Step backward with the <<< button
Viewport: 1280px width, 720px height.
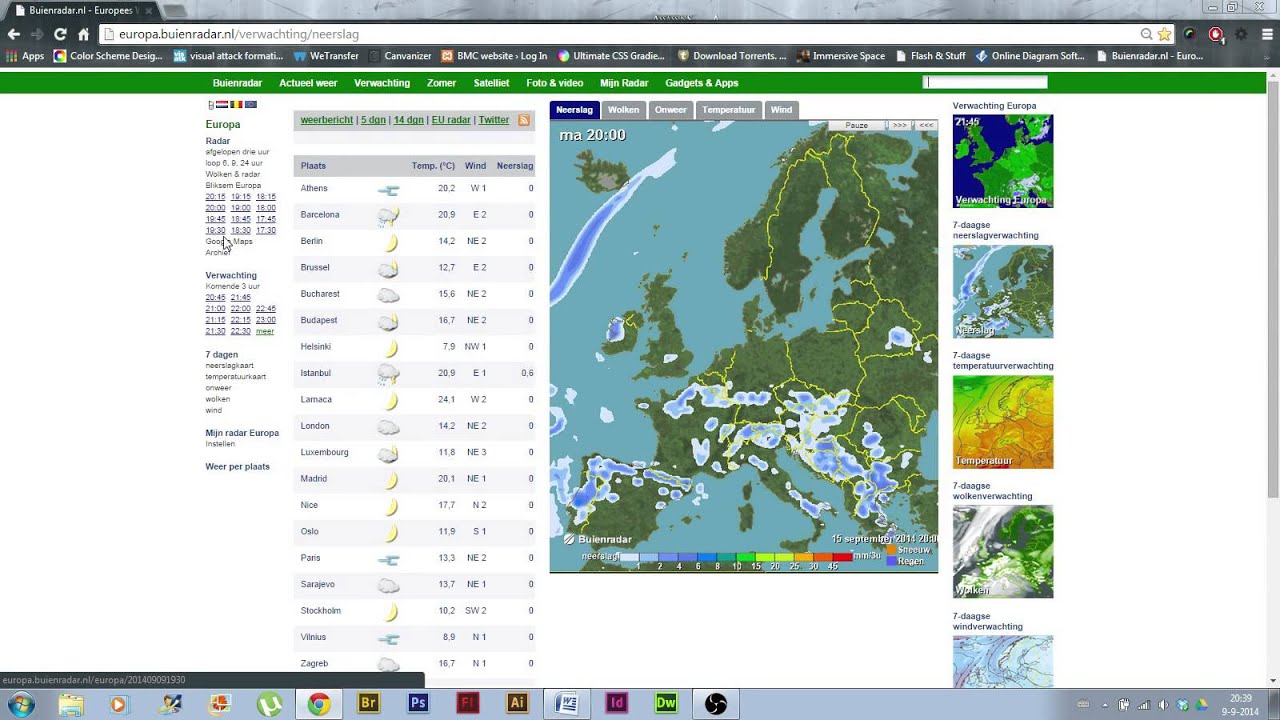pos(926,125)
